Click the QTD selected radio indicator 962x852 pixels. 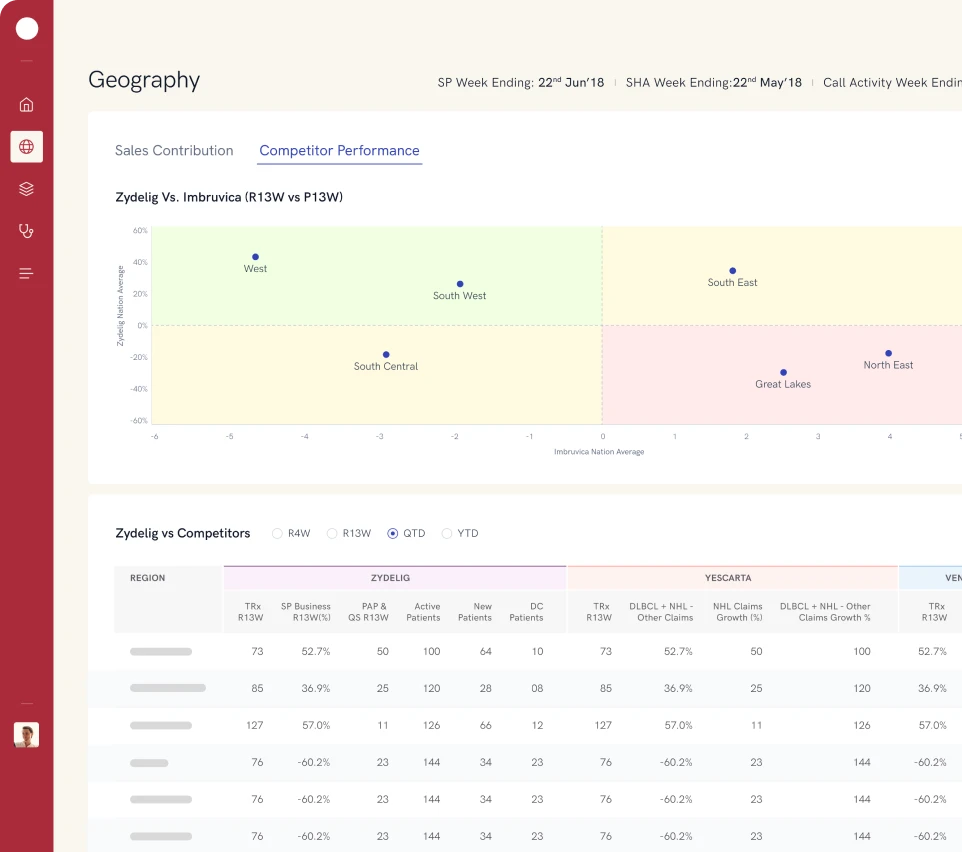coord(393,533)
